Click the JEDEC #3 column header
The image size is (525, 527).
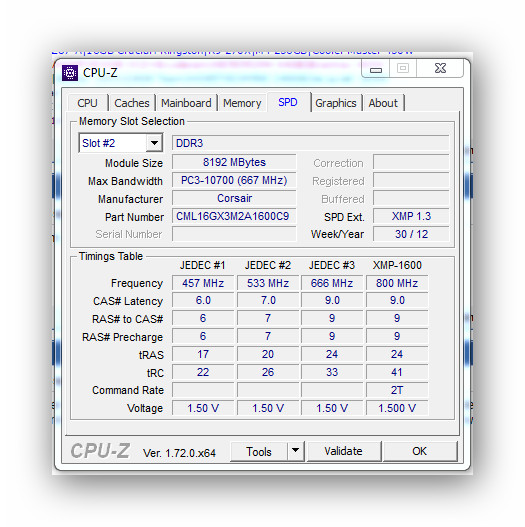(332, 265)
